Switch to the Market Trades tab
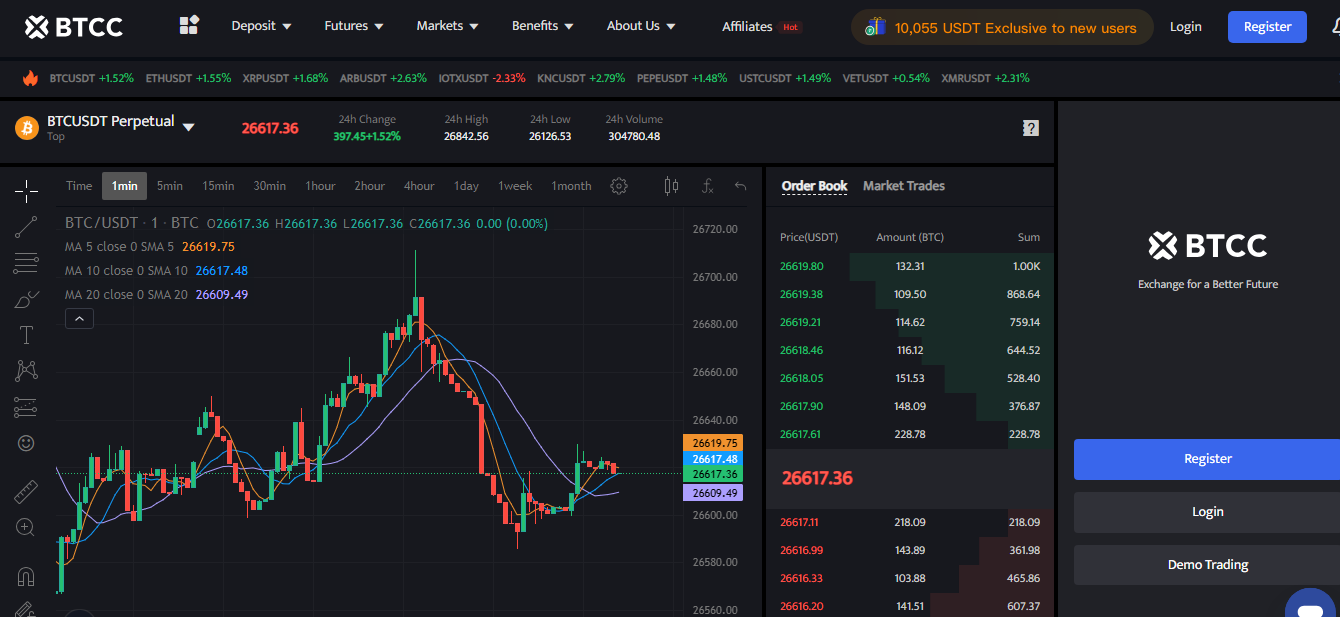This screenshot has width=1340, height=617. point(903,186)
